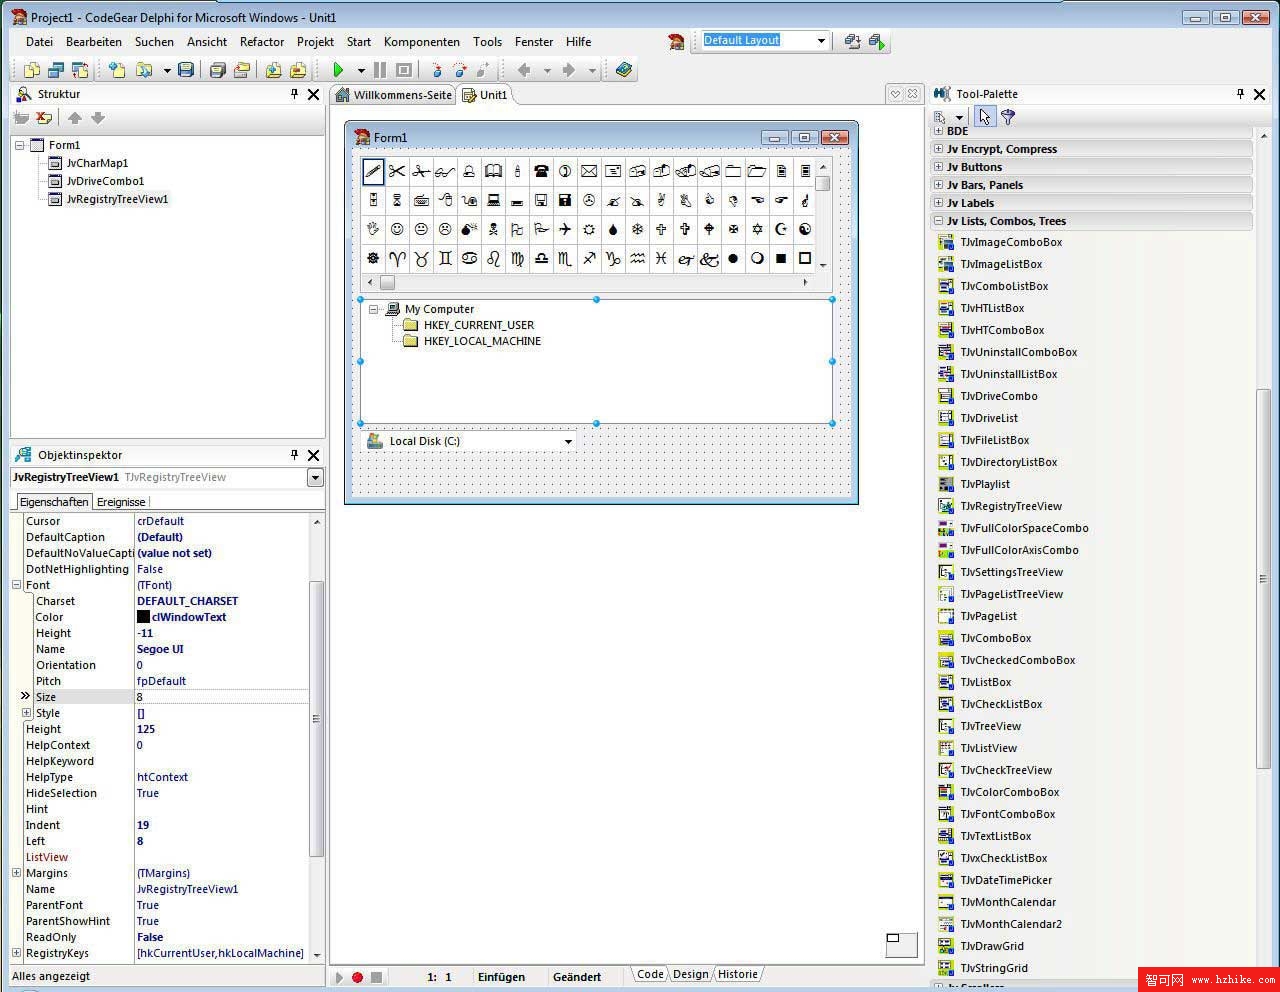Image resolution: width=1280 pixels, height=992 pixels.
Task: Toggle the Tool-Palette selection pointer
Action: (985, 117)
